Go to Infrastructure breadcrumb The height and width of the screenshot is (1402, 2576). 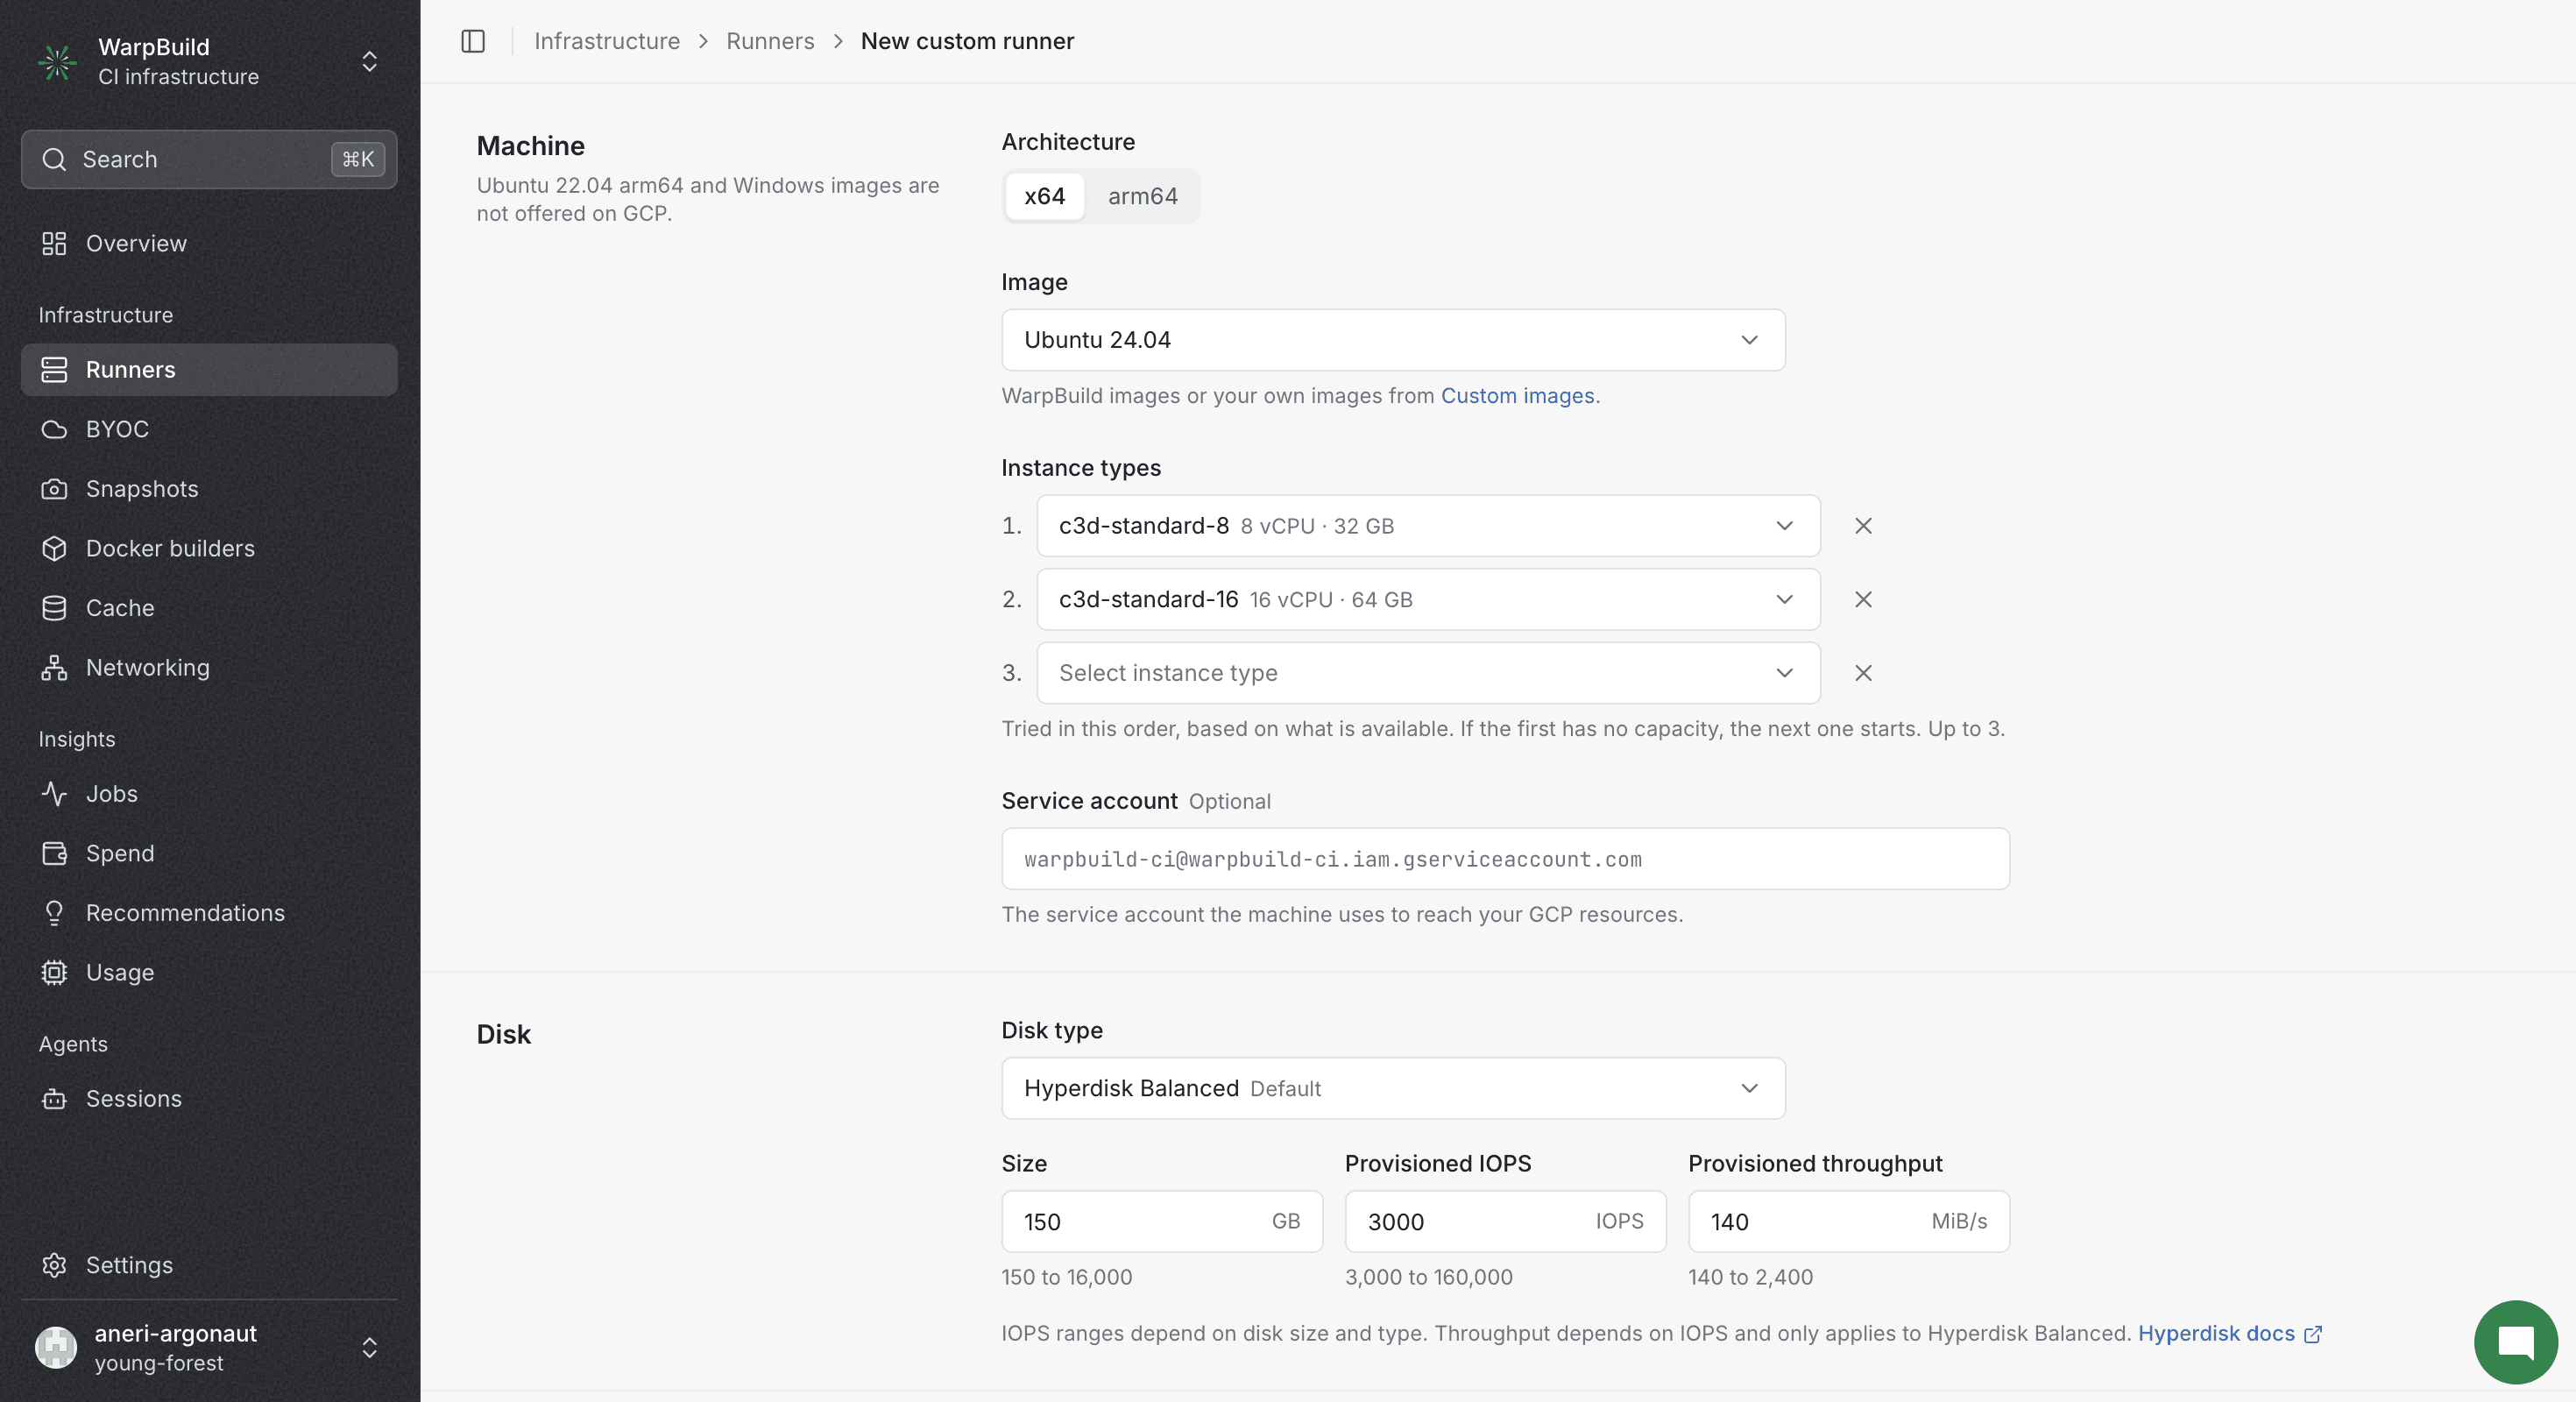[x=606, y=41]
